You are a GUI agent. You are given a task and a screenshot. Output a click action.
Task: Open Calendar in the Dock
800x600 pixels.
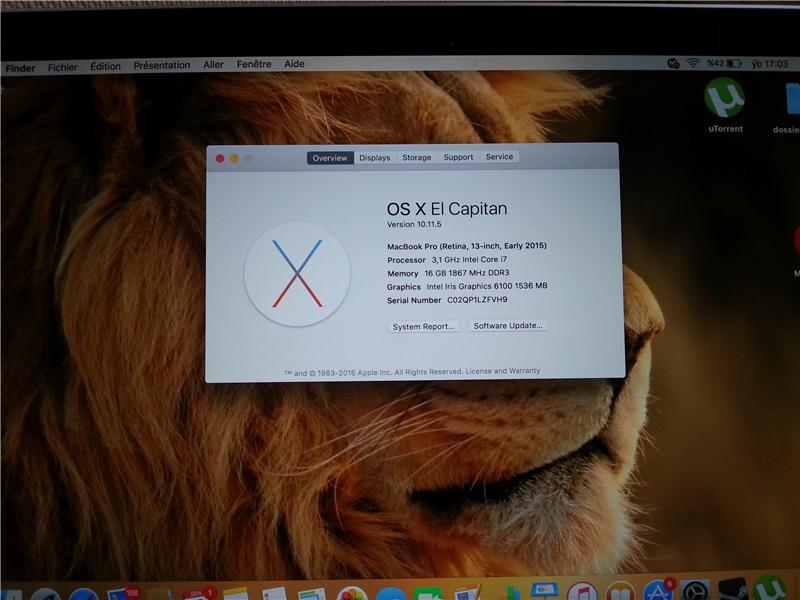(x=197, y=593)
